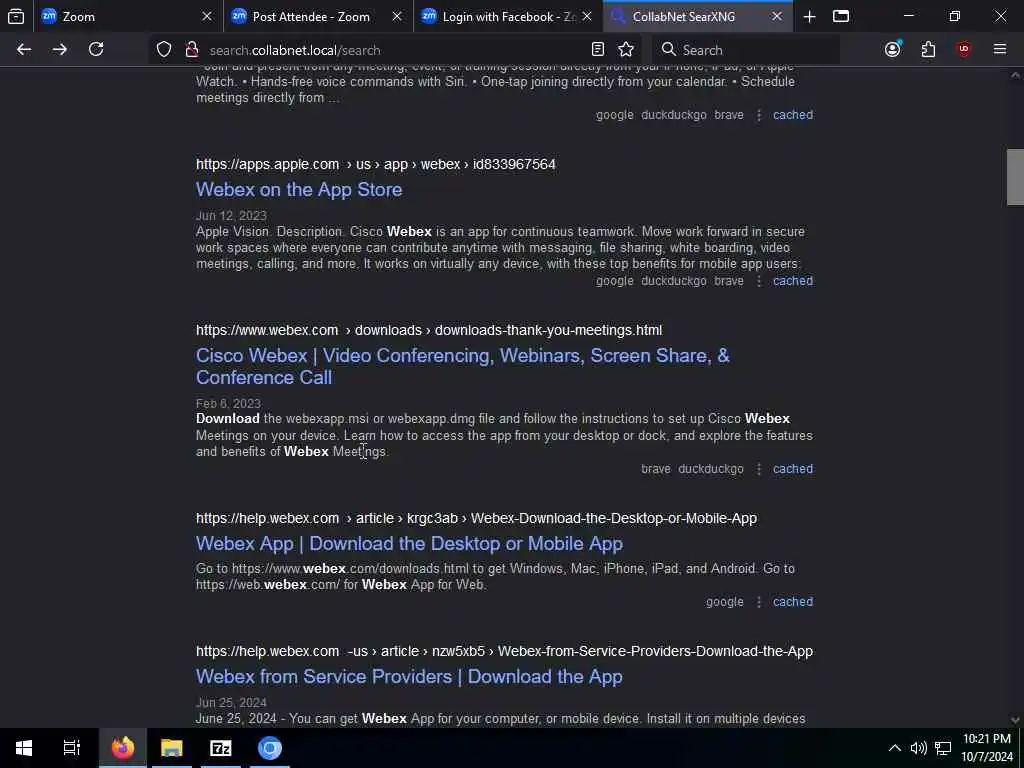1024x768 pixels.
Task: Open the Windows Start menu
Action: [24, 748]
